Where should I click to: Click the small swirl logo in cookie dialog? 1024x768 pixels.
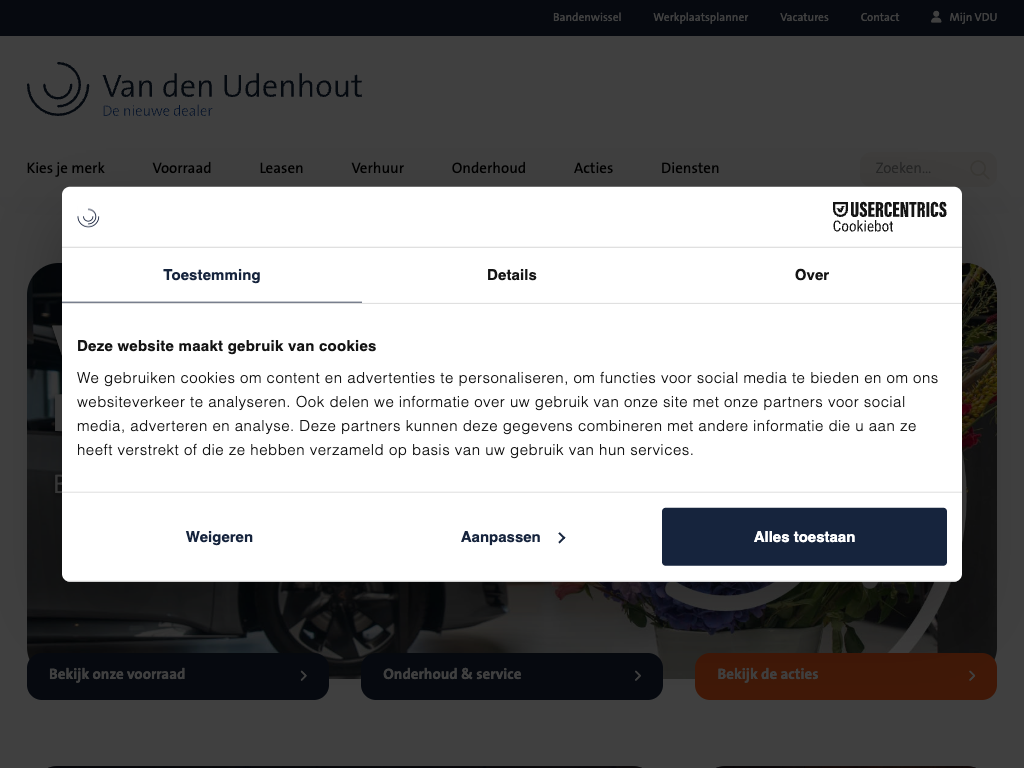click(88, 217)
